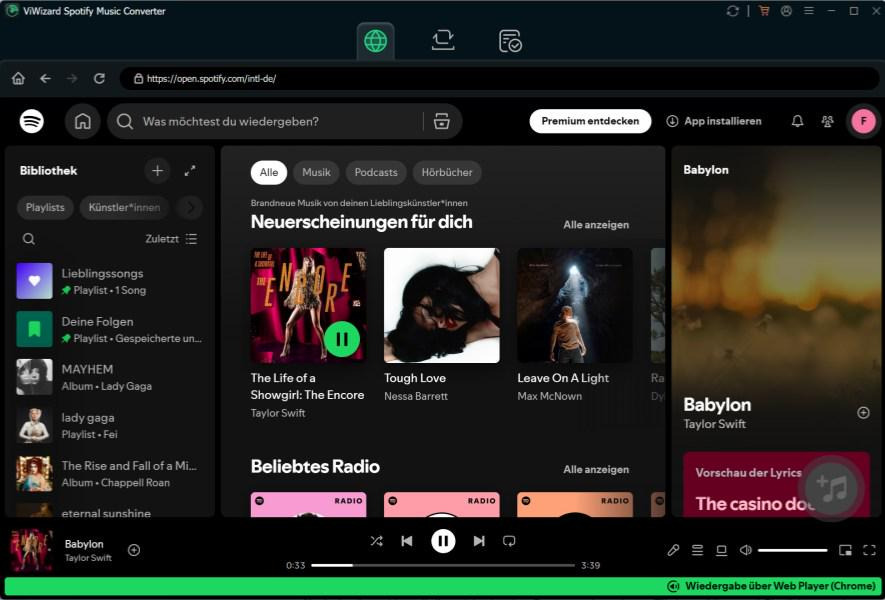Search in the library magnifier icon
This screenshot has height=600, width=885.
point(29,239)
